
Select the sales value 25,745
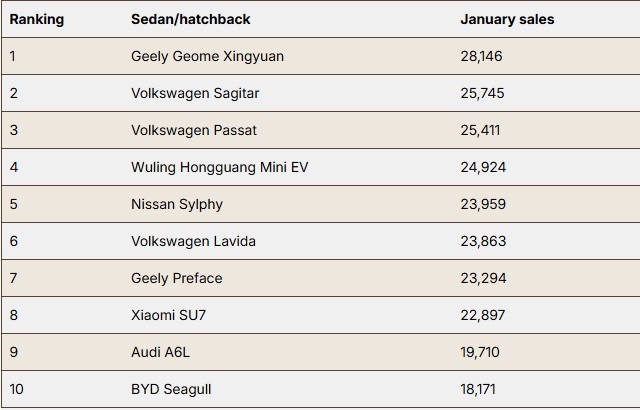pyautogui.click(x=483, y=93)
